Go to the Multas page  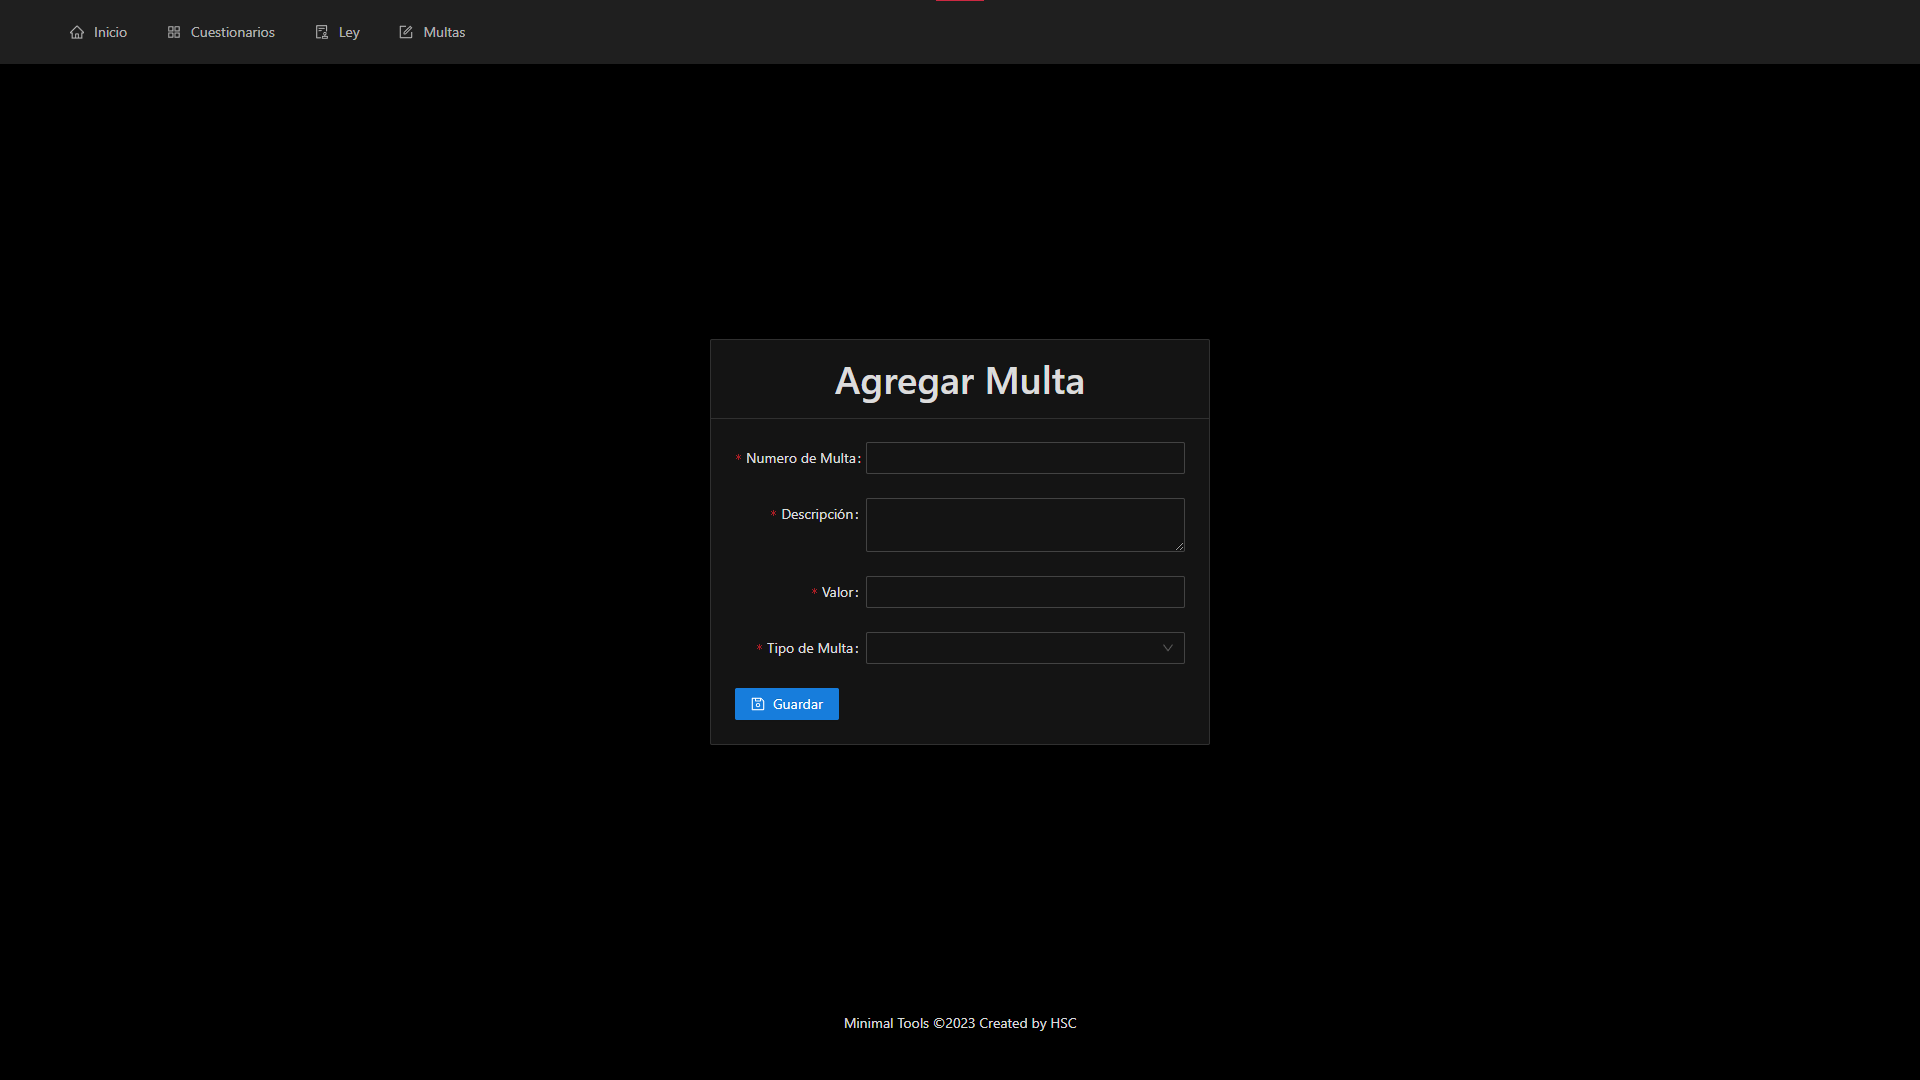click(x=443, y=32)
